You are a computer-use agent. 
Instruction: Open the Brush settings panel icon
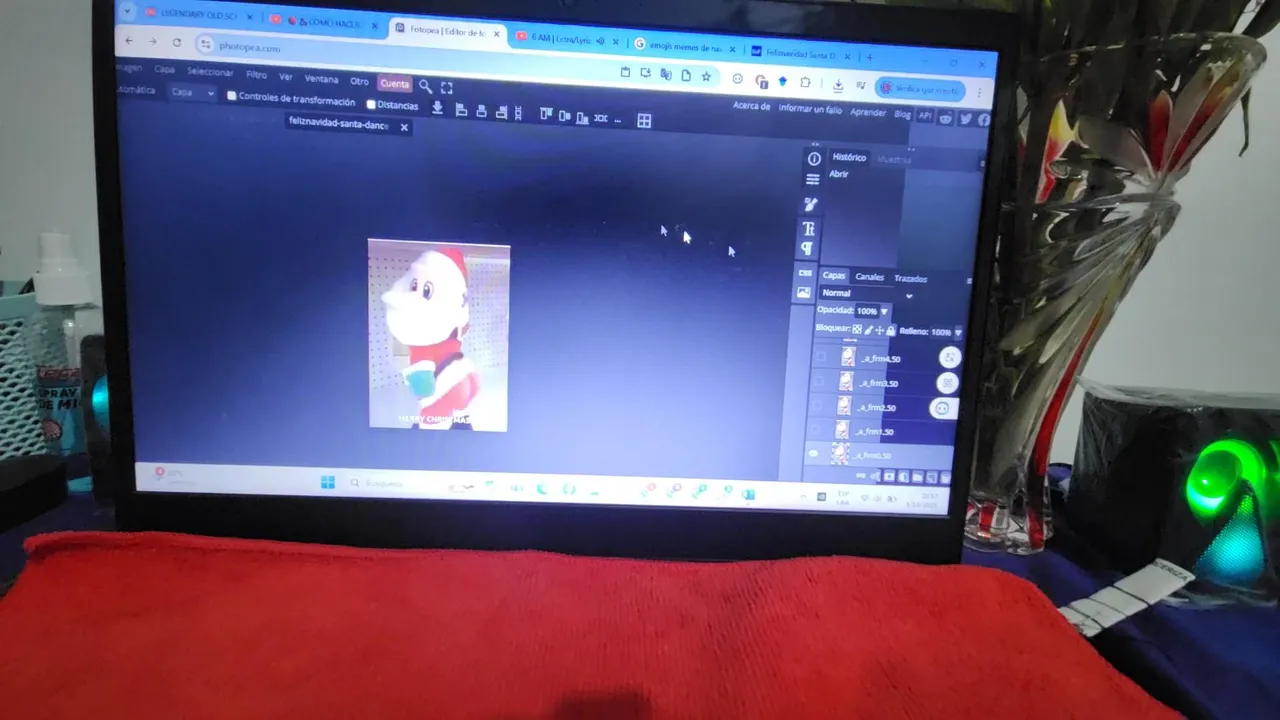(810, 204)
